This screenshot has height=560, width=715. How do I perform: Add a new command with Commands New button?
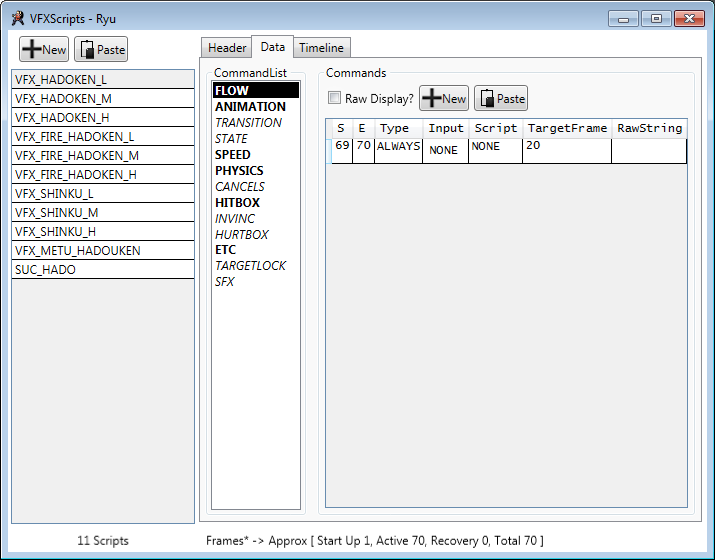[x=444, y=98]
